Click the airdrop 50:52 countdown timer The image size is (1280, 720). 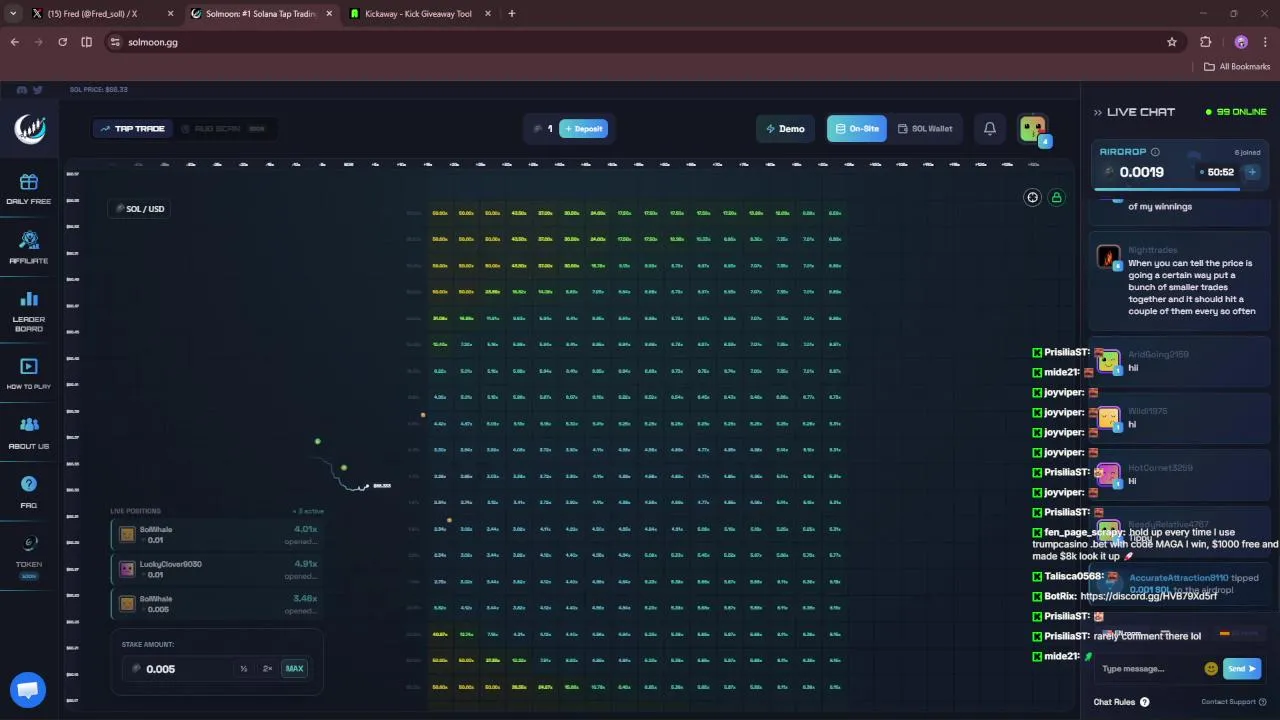click(x=1219, y=172)
